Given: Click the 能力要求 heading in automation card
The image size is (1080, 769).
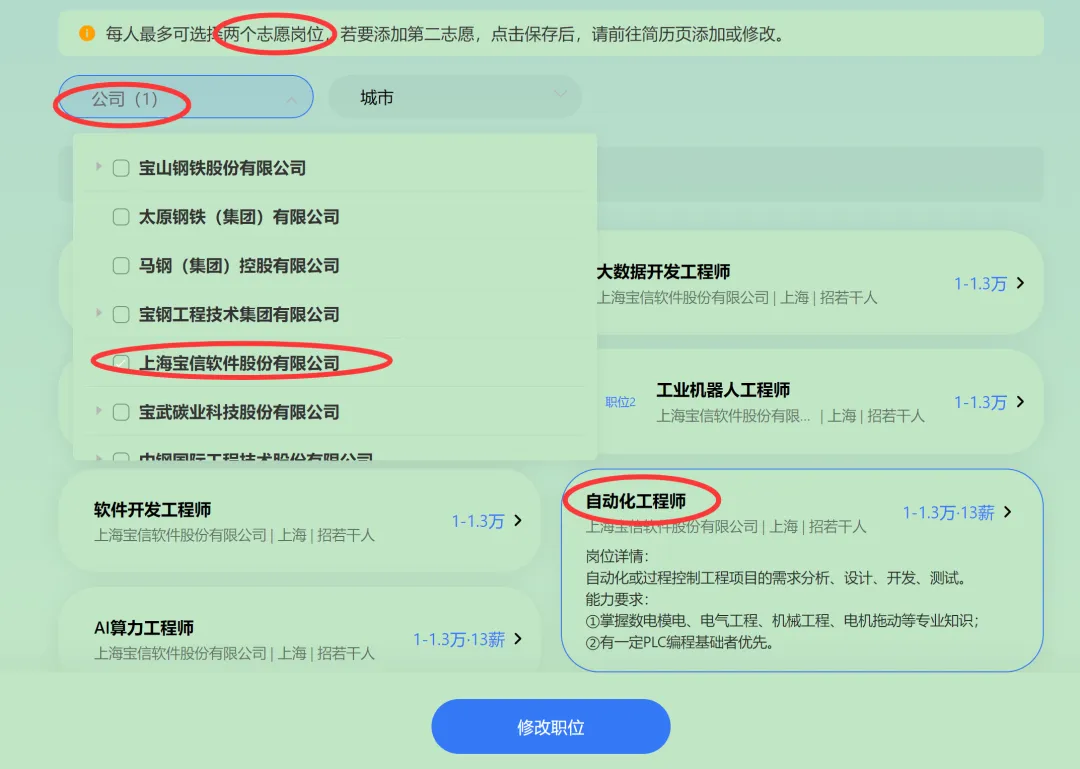Looking at the screenshot, I should pos(617,599).
